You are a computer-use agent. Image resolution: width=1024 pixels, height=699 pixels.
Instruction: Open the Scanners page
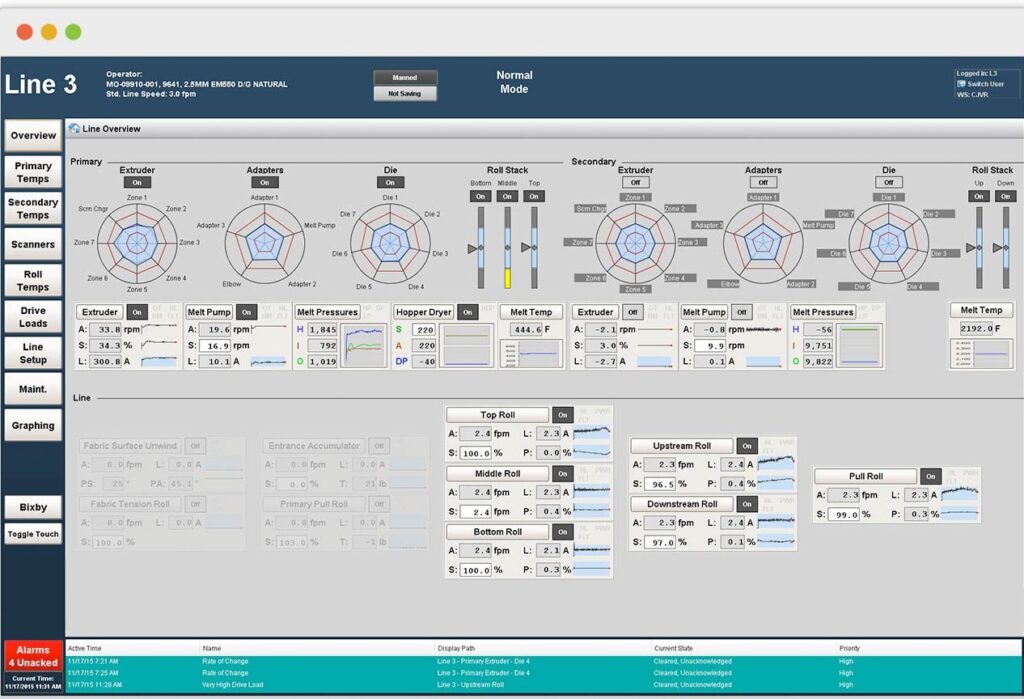(x=33, y=244)
